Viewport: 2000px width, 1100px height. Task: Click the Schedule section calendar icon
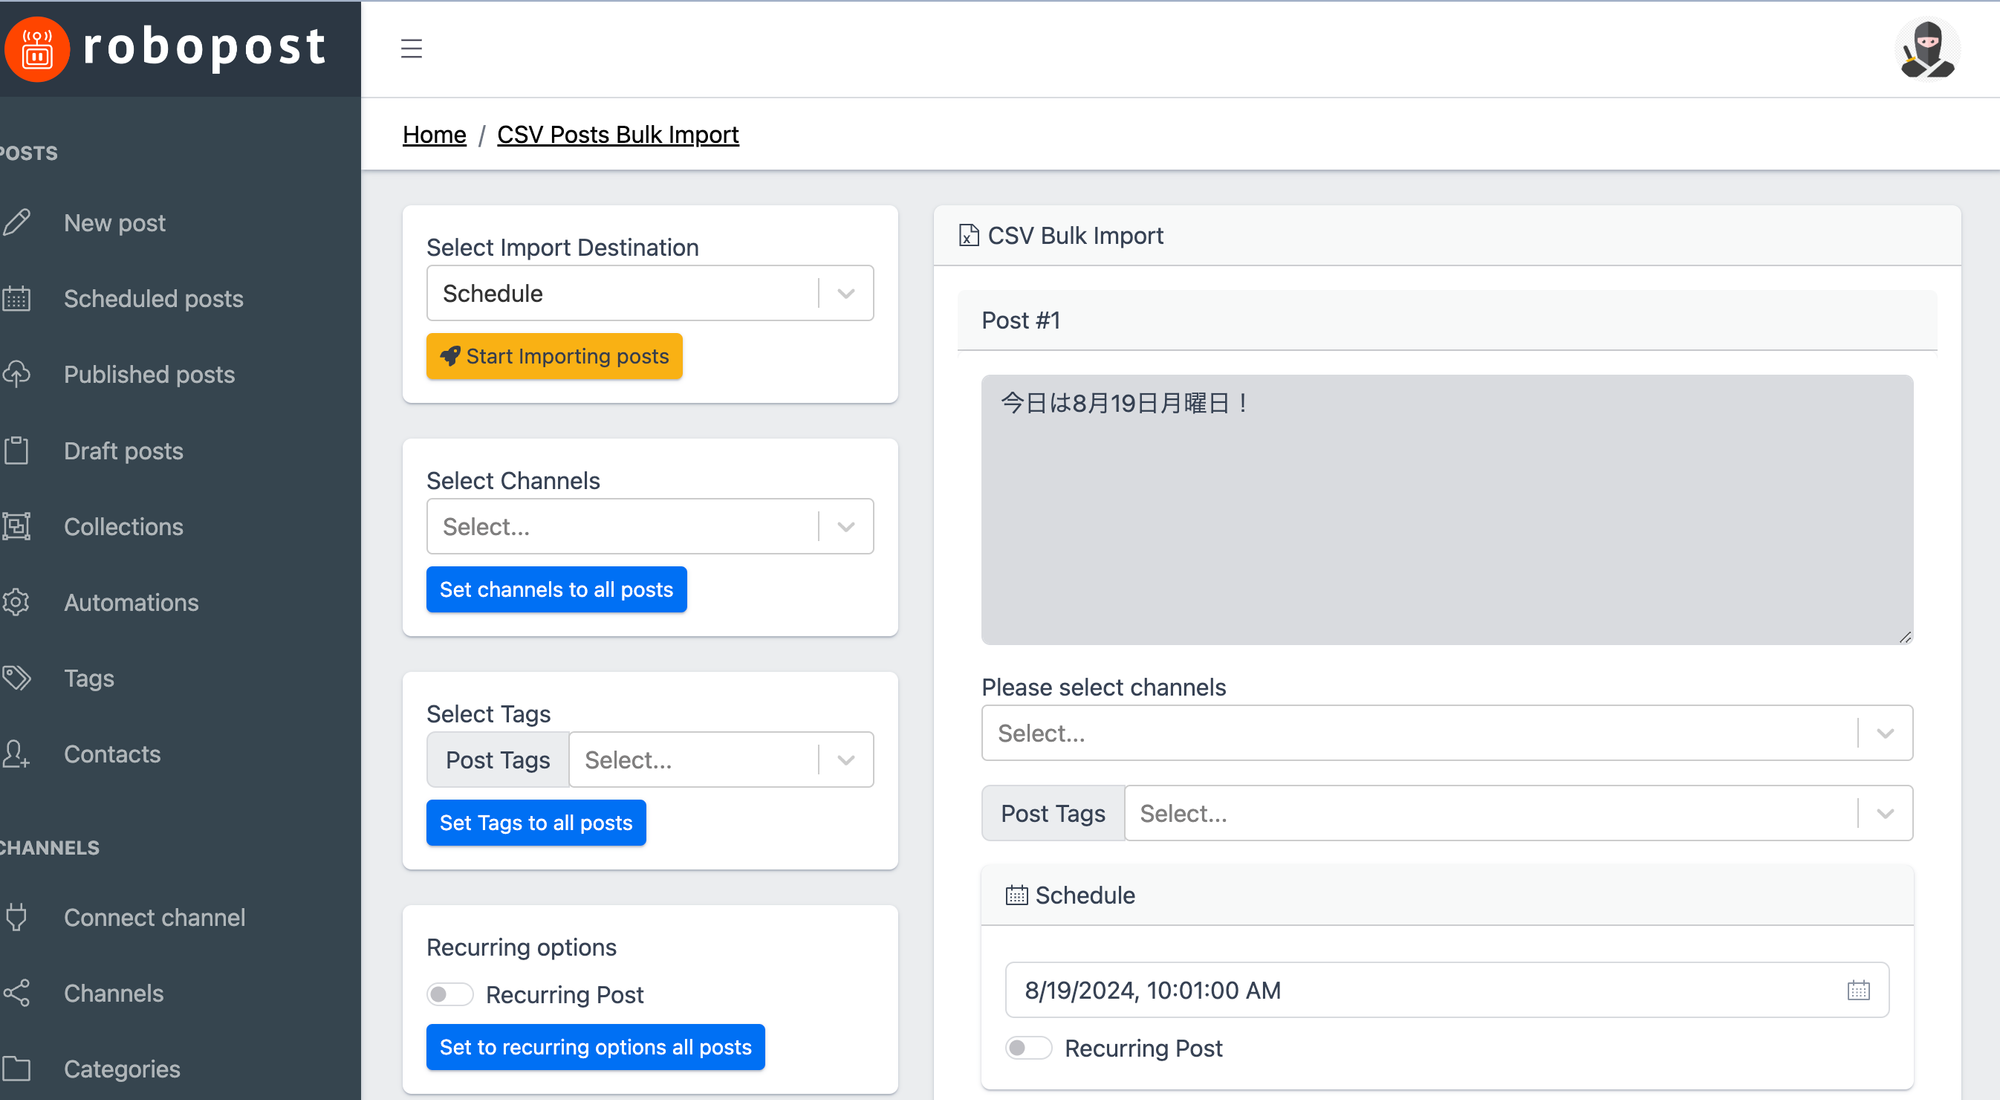(1016, 895)
